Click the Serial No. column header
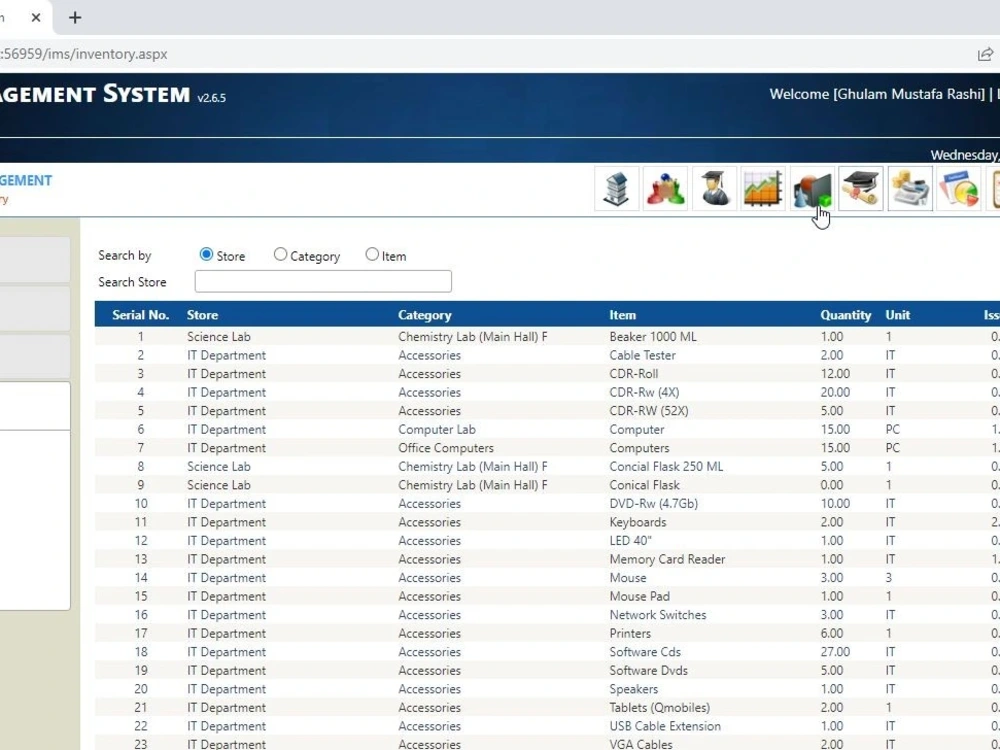Image resolution: width=1000 pixels, height=750 pixels. click(140, 315)
